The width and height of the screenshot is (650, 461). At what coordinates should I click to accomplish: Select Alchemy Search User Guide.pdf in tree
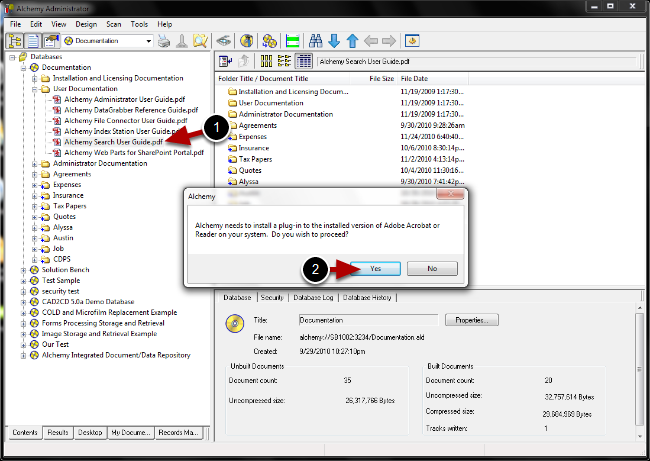(113, 142)
